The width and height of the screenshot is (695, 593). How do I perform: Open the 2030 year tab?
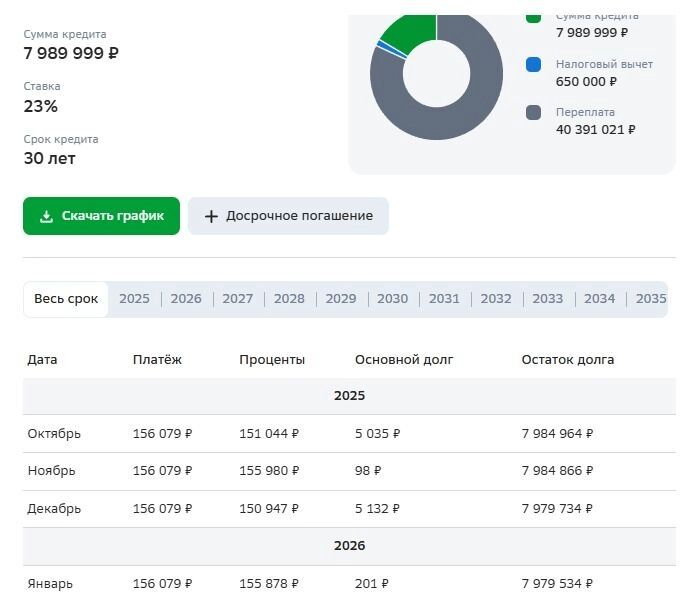point(393,299)
